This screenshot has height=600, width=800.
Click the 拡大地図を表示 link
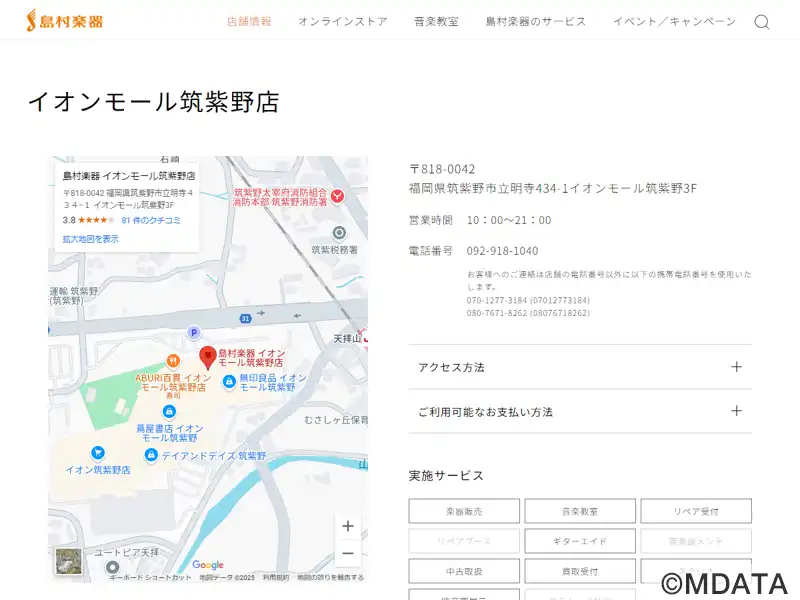90,239
